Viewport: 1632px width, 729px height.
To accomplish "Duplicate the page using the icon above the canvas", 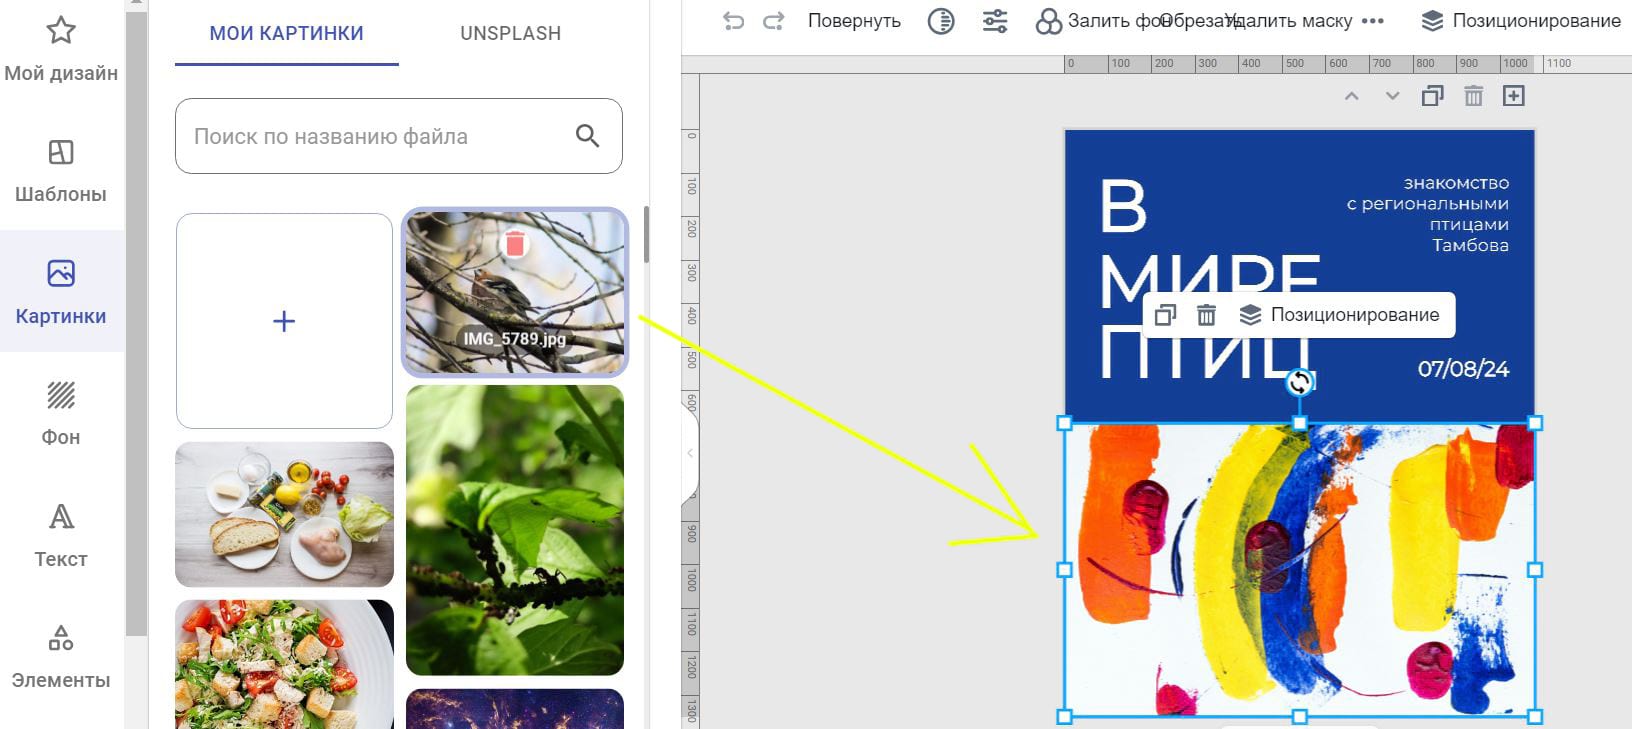I will click(1432, 96).
